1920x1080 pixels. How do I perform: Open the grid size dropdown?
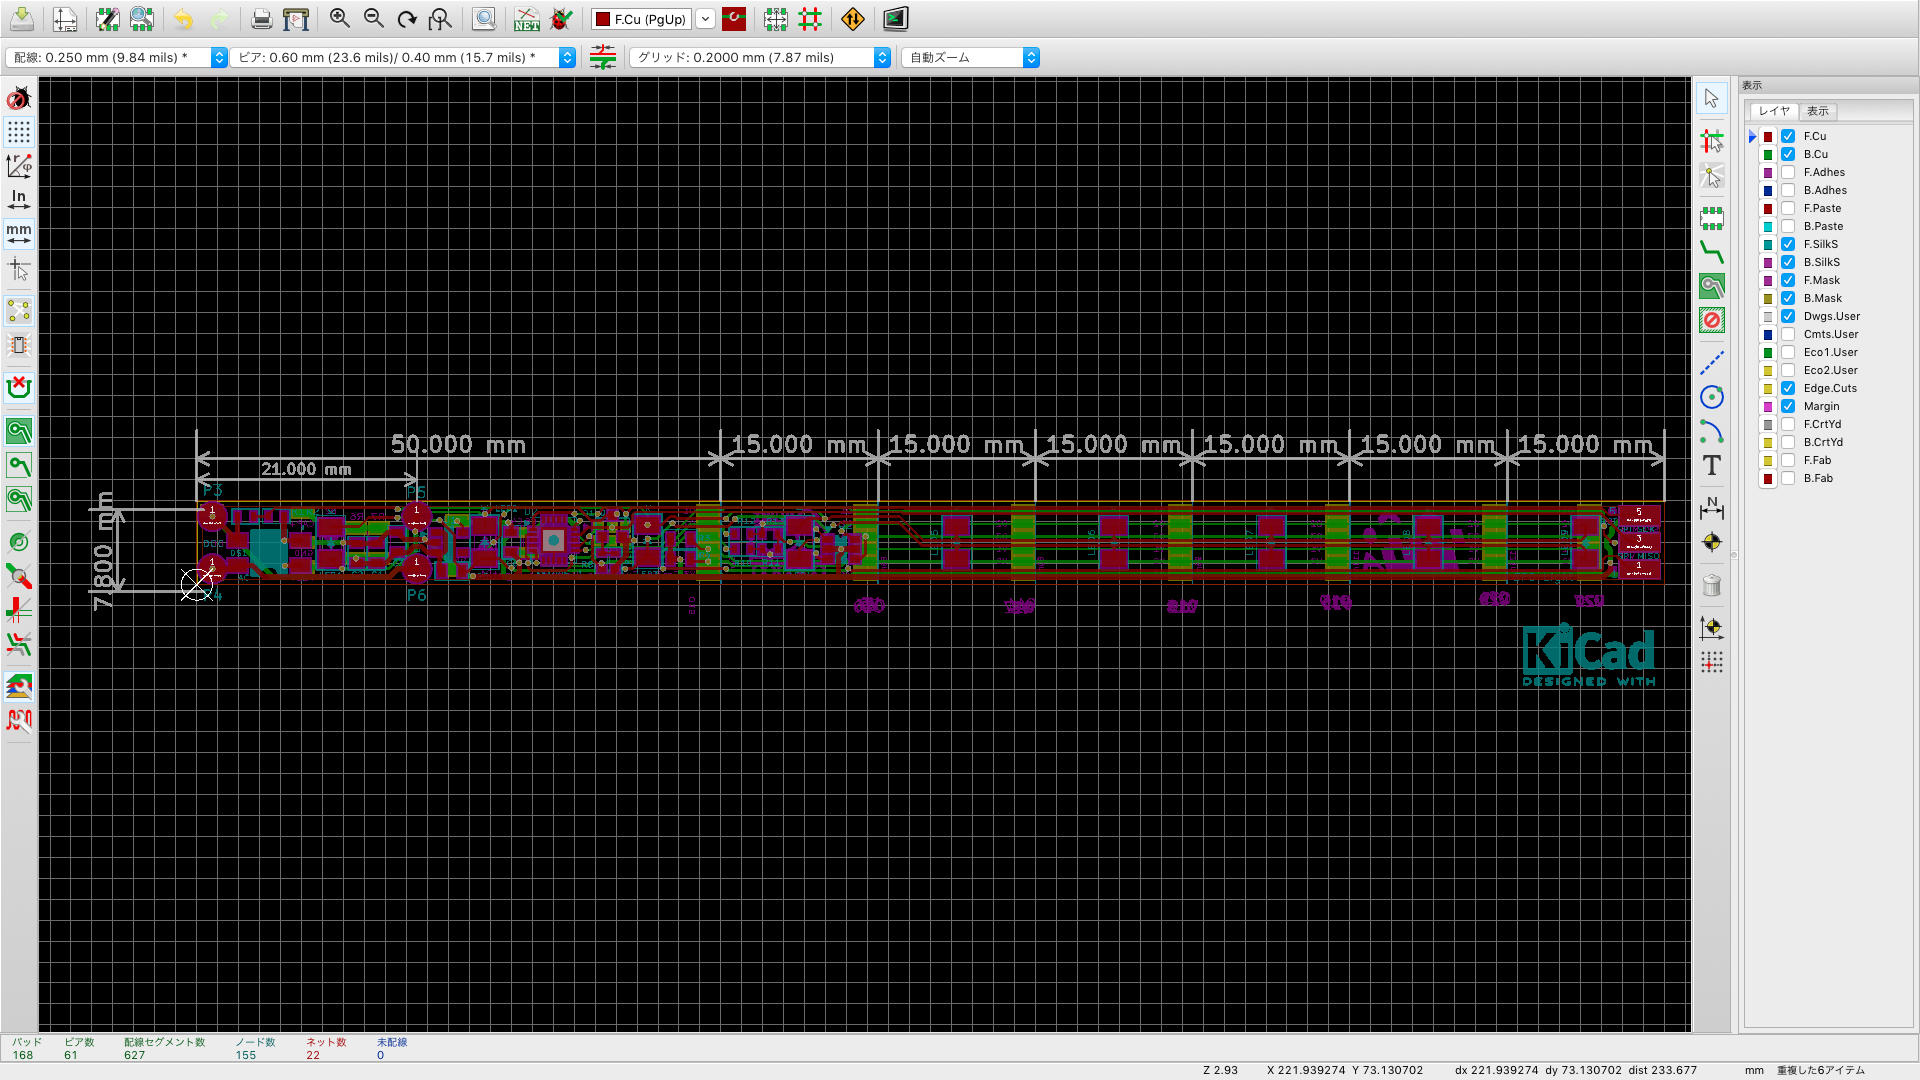882,57
